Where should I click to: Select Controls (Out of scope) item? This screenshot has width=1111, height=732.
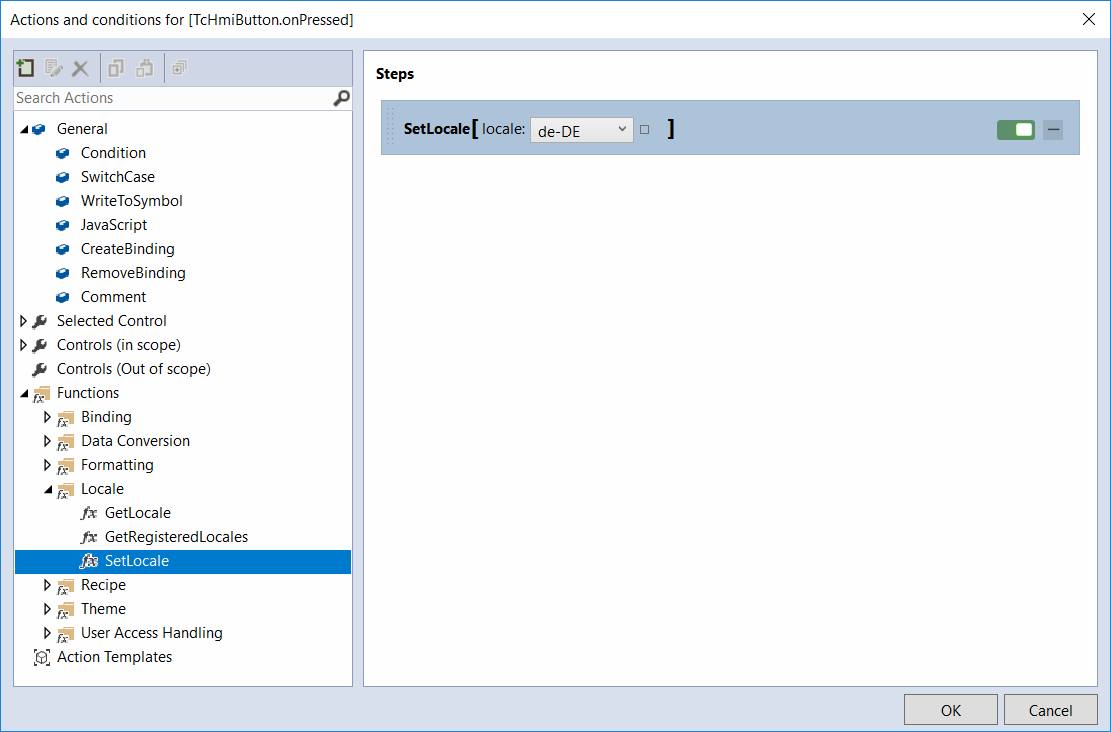pyautogui.click(x=133, y=369)
